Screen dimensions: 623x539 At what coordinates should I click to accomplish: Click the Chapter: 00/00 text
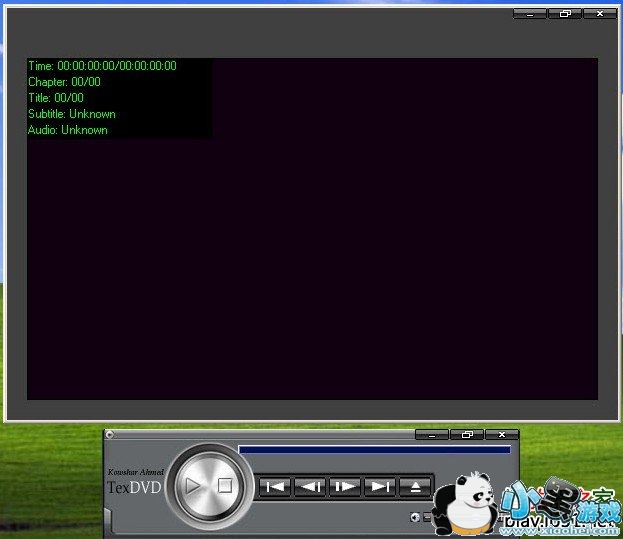pyautogui.click(x=64, y=82)
